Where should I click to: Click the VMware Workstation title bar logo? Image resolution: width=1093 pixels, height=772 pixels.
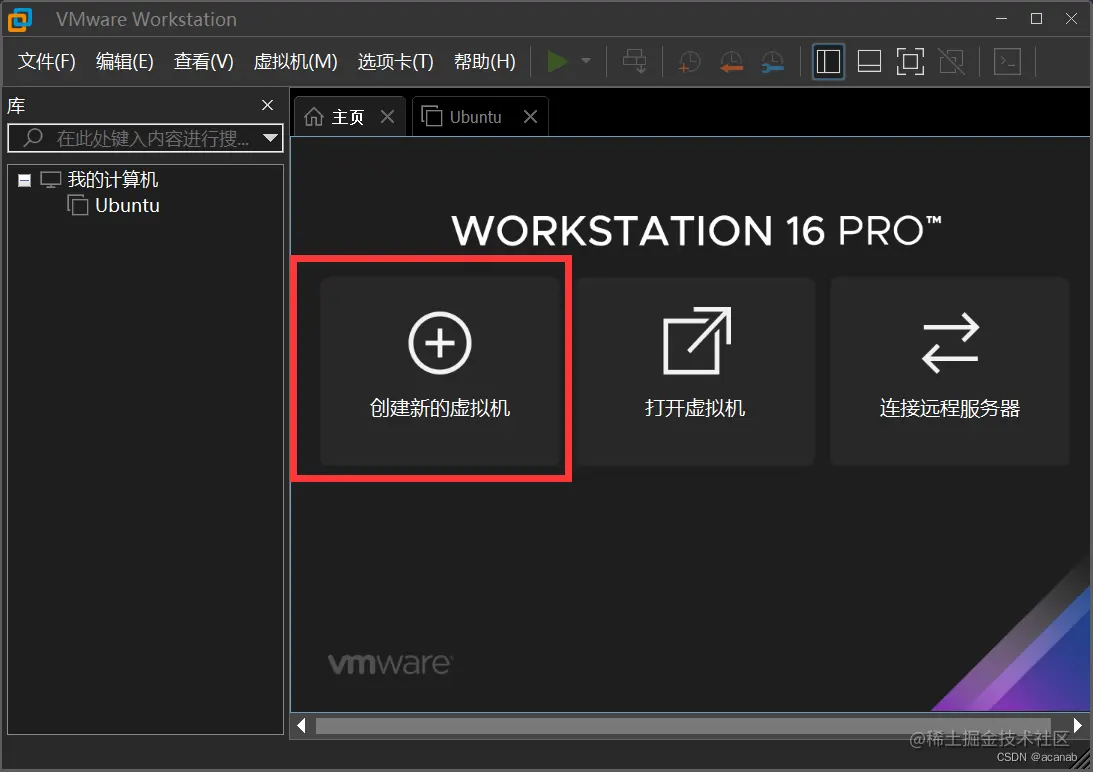[20, 20]
